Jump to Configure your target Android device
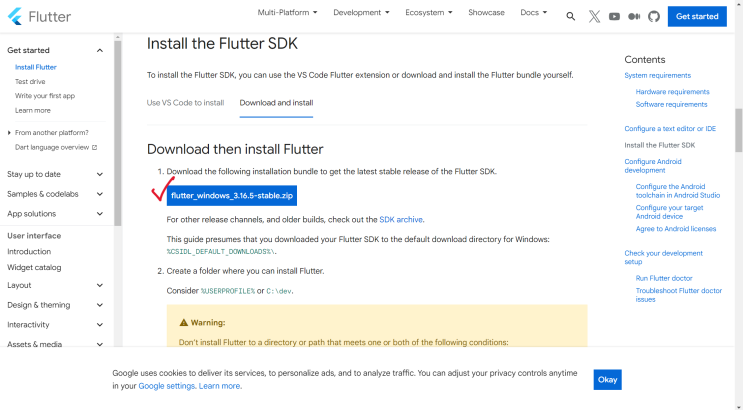Screen dimensions: 743x410 pyautogui.click(x=669, y=212)
